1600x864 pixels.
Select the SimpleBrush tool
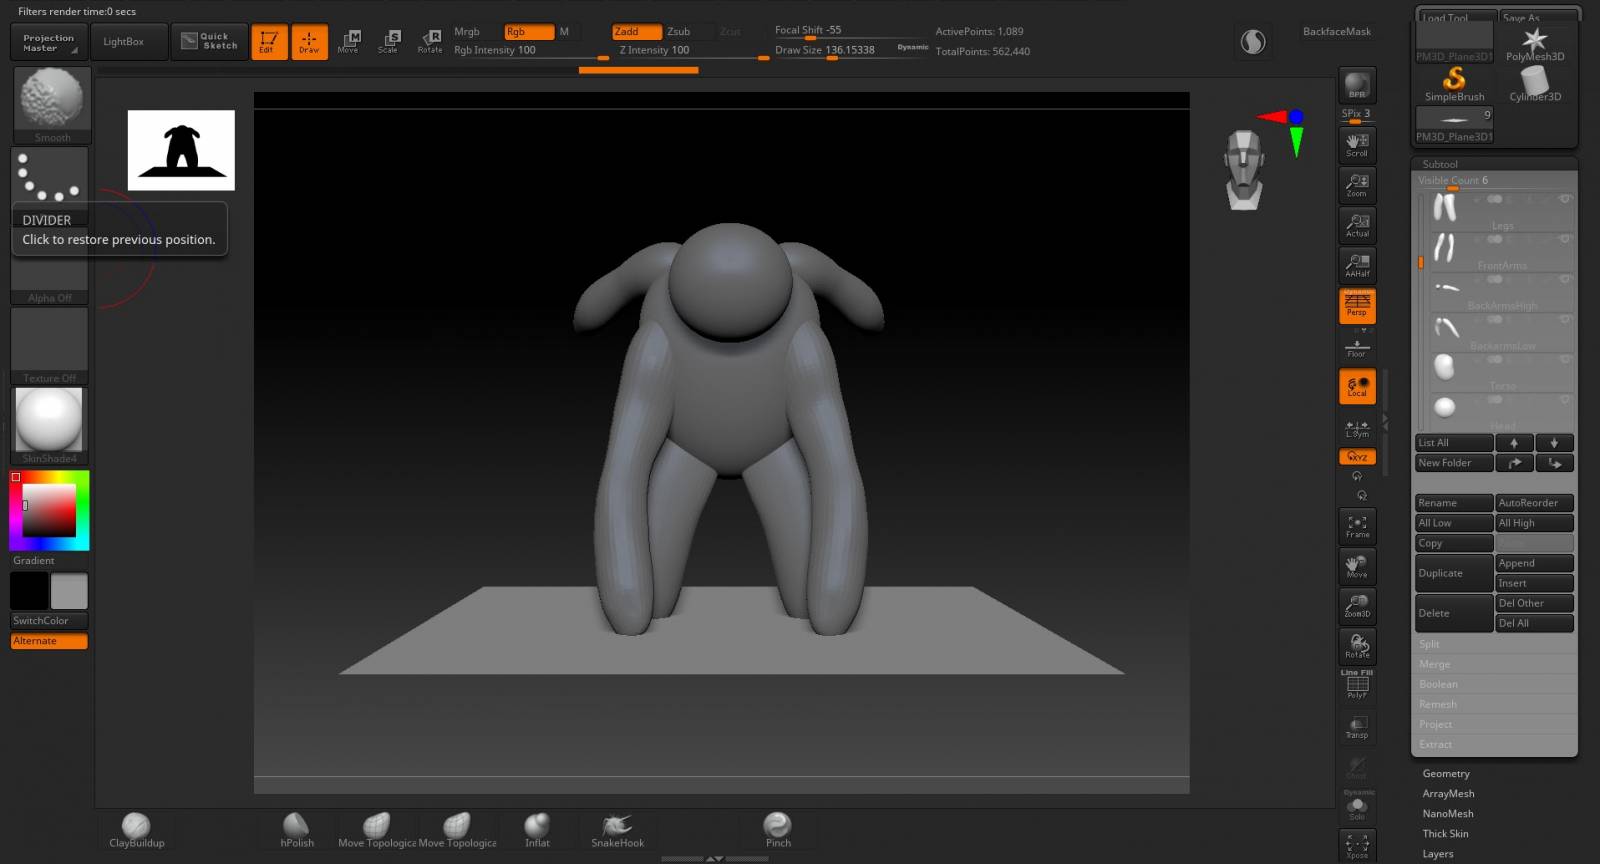tap(1454, 84)
